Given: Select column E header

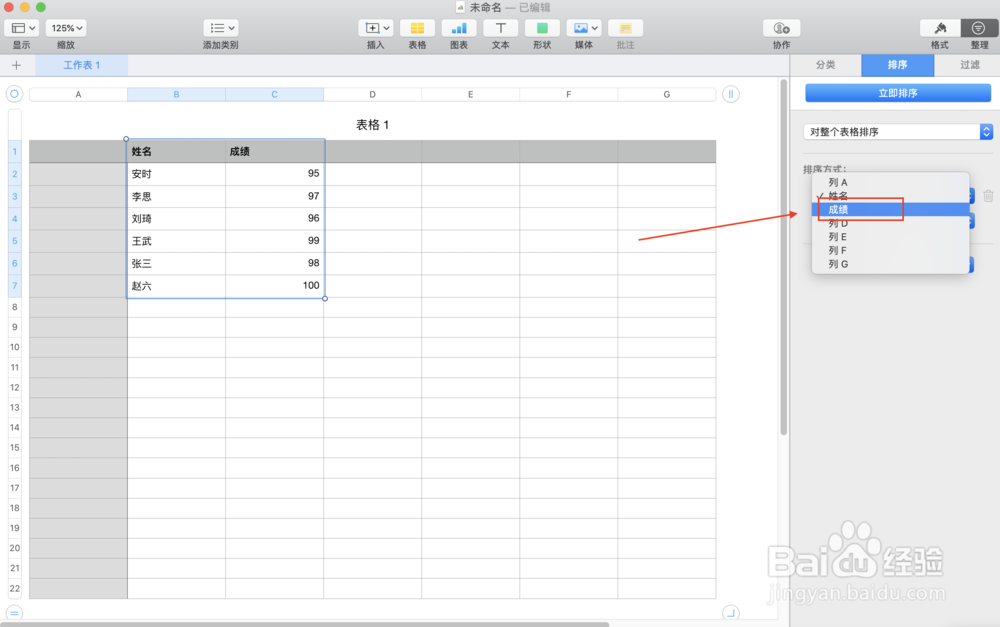Looking at the screenshot, I should click(471, 94).
